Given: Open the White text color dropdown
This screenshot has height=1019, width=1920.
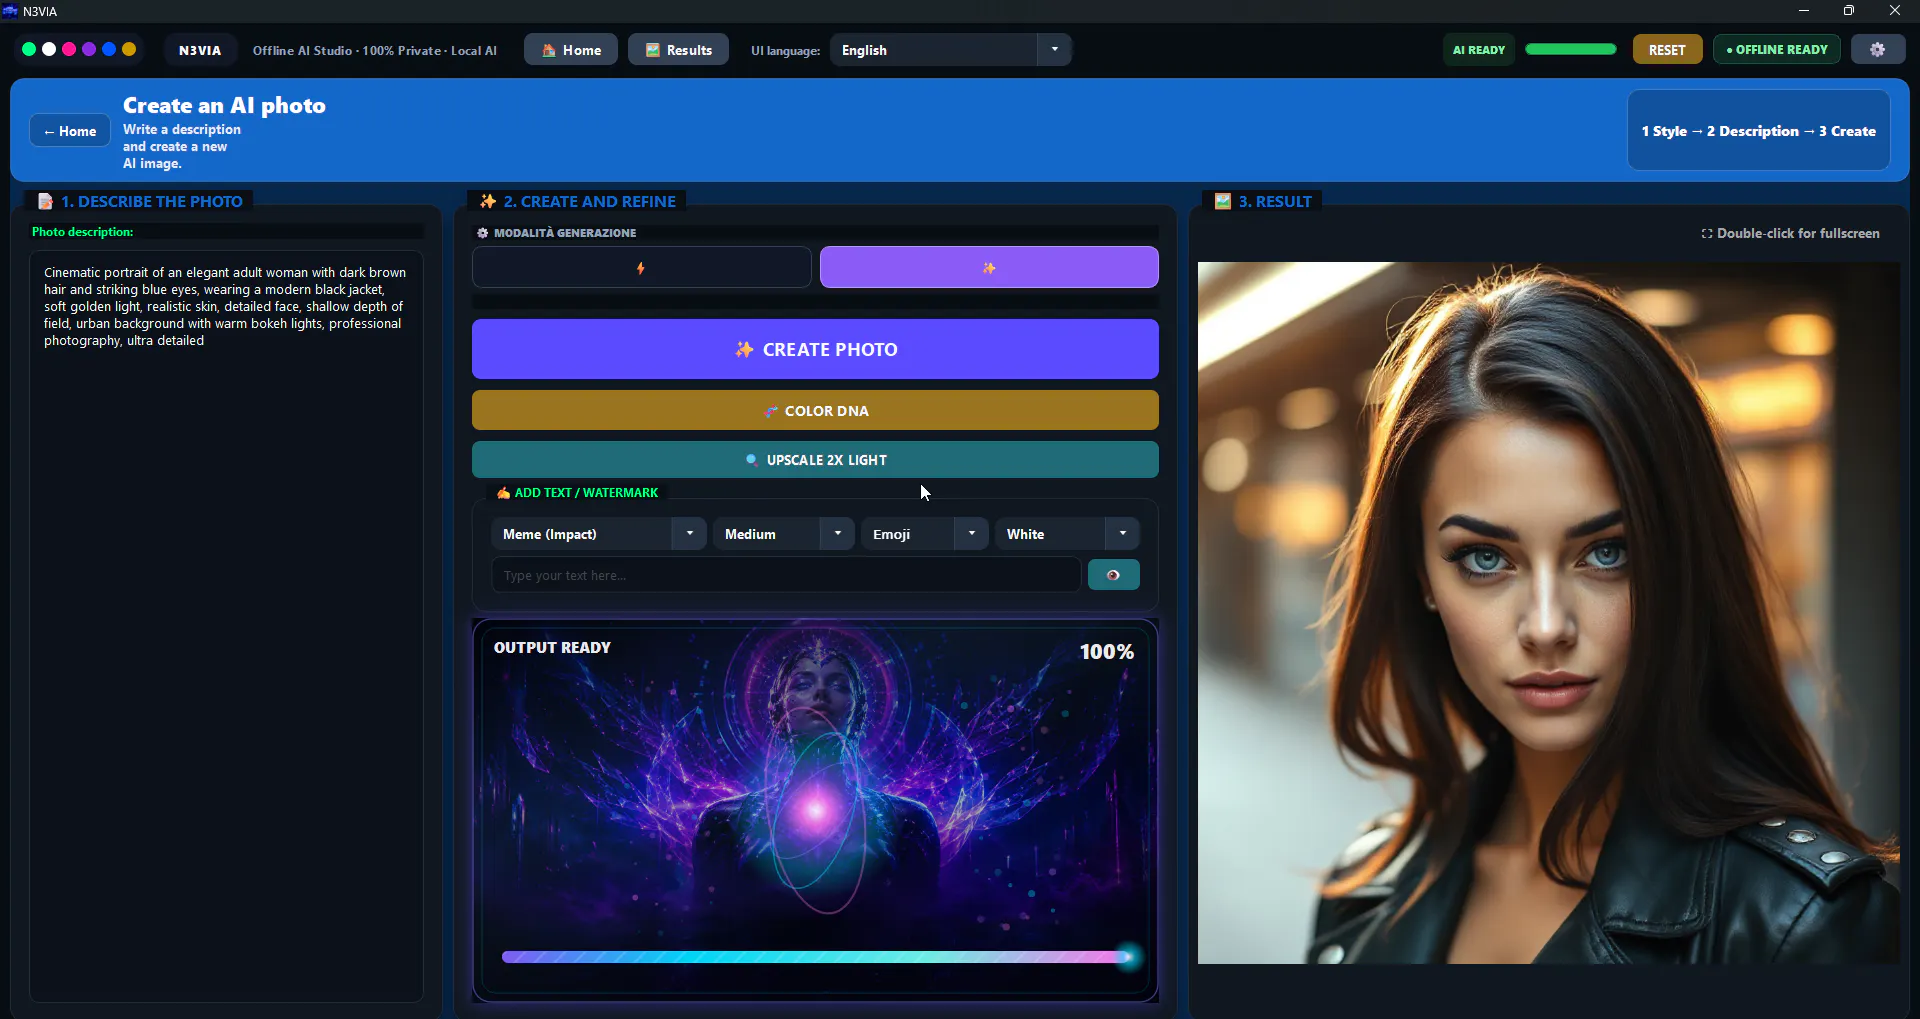Looking at the screenshot, I should click(1067, 534).
